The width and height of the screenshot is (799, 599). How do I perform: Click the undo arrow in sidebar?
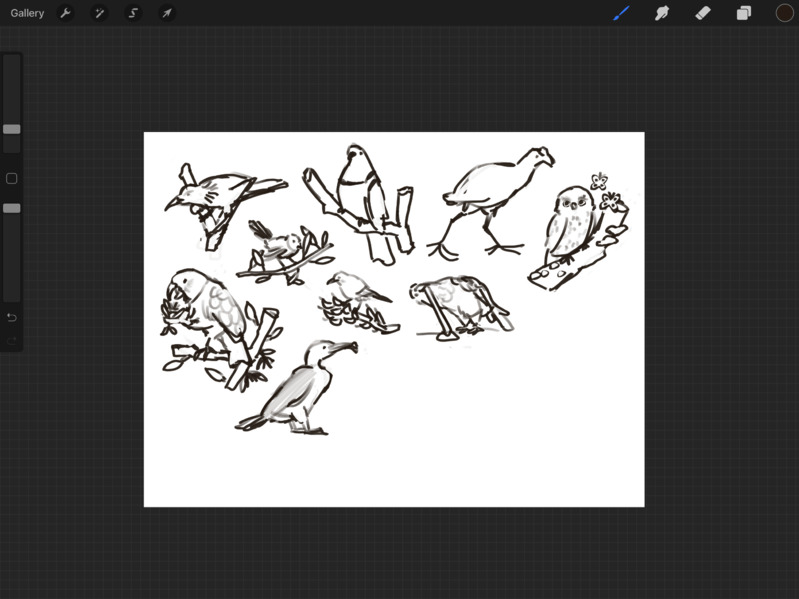click(x=12, y=318)
